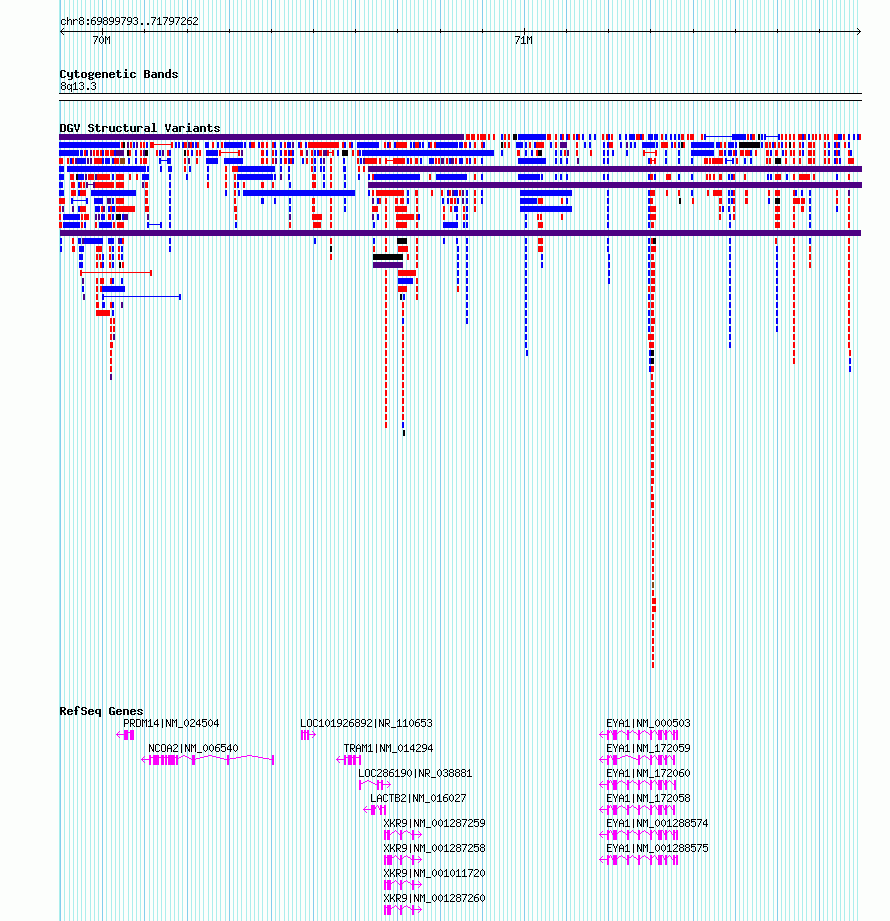Viewport: 890px width, 921px height.
Task: Click the 70M ruler label
Action: click(102, 40)
